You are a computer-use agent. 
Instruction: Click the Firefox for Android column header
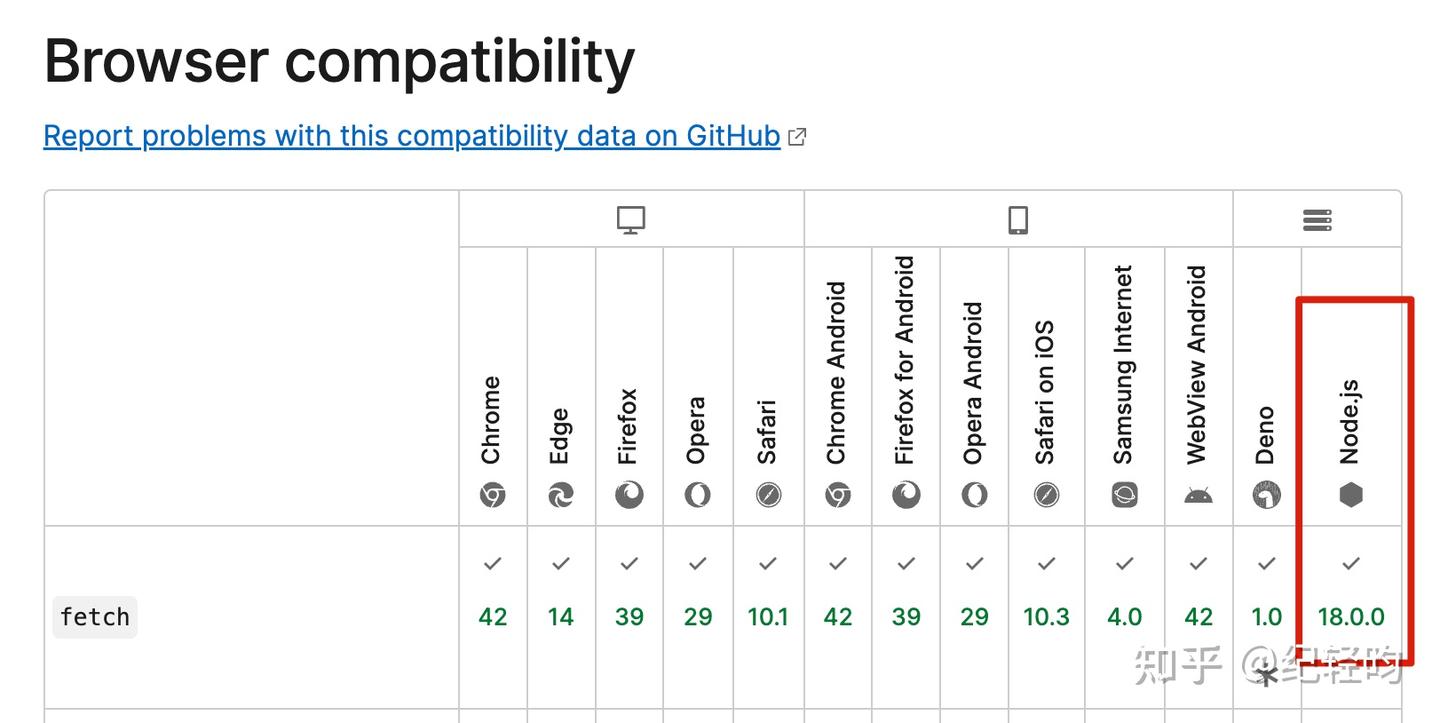pyautogui.click(x=905, y=360)
